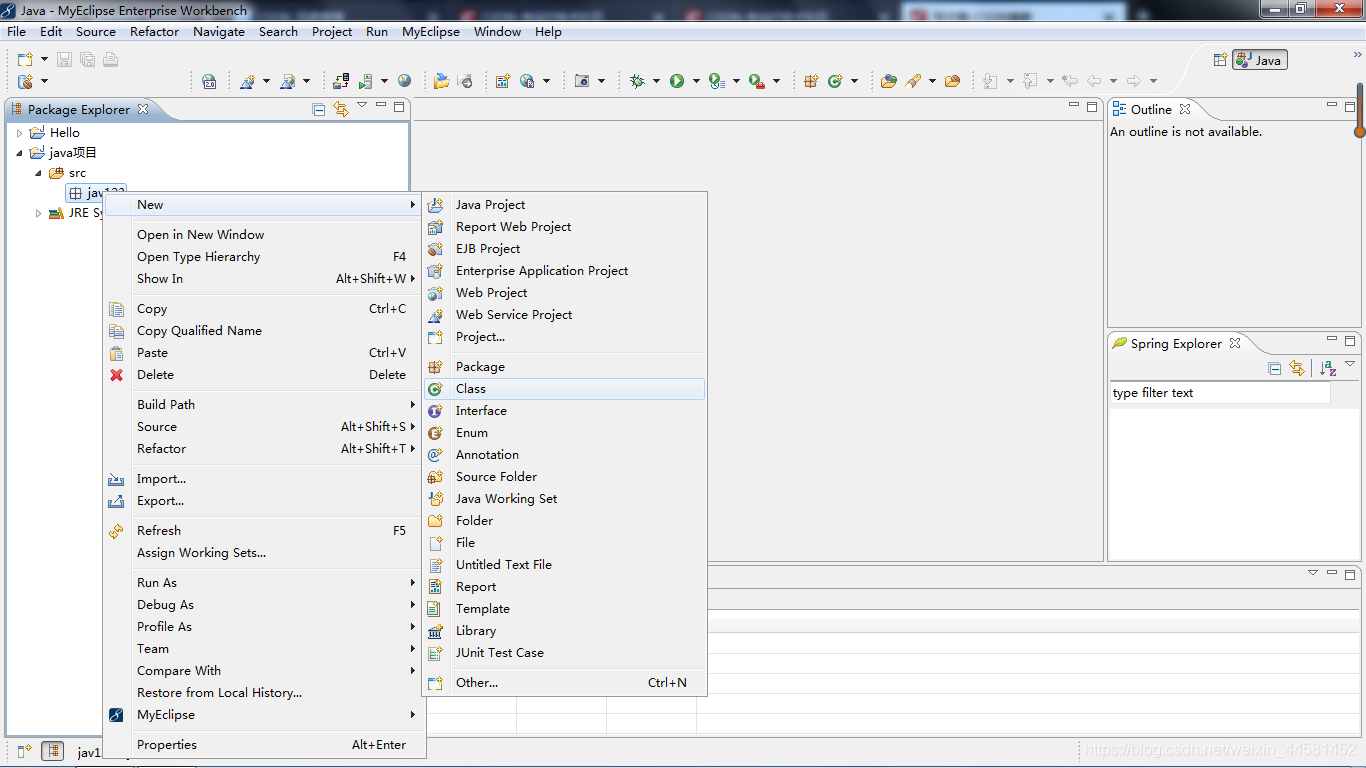Click the show view icon in status bar

(x=22, y=751)
